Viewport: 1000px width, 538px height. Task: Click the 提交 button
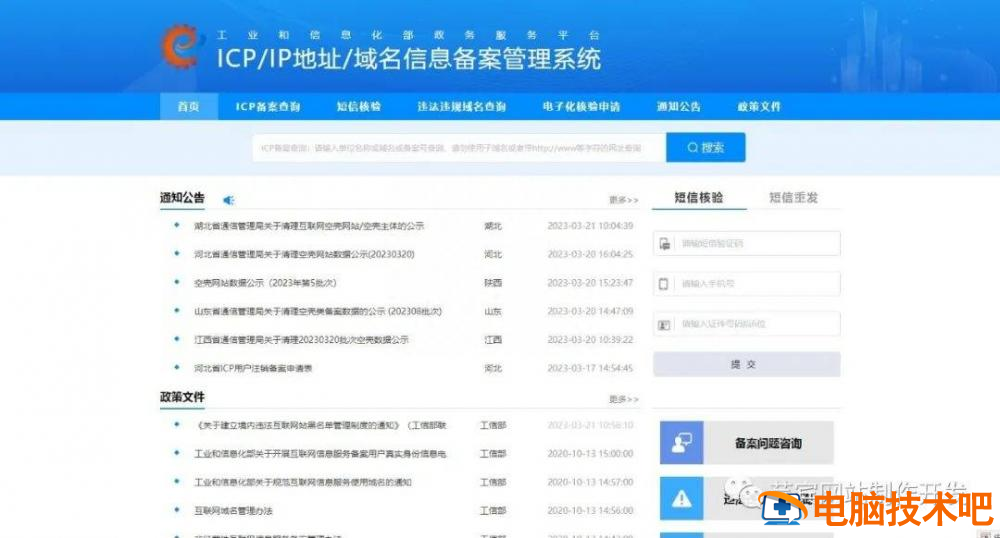point(747,365)
